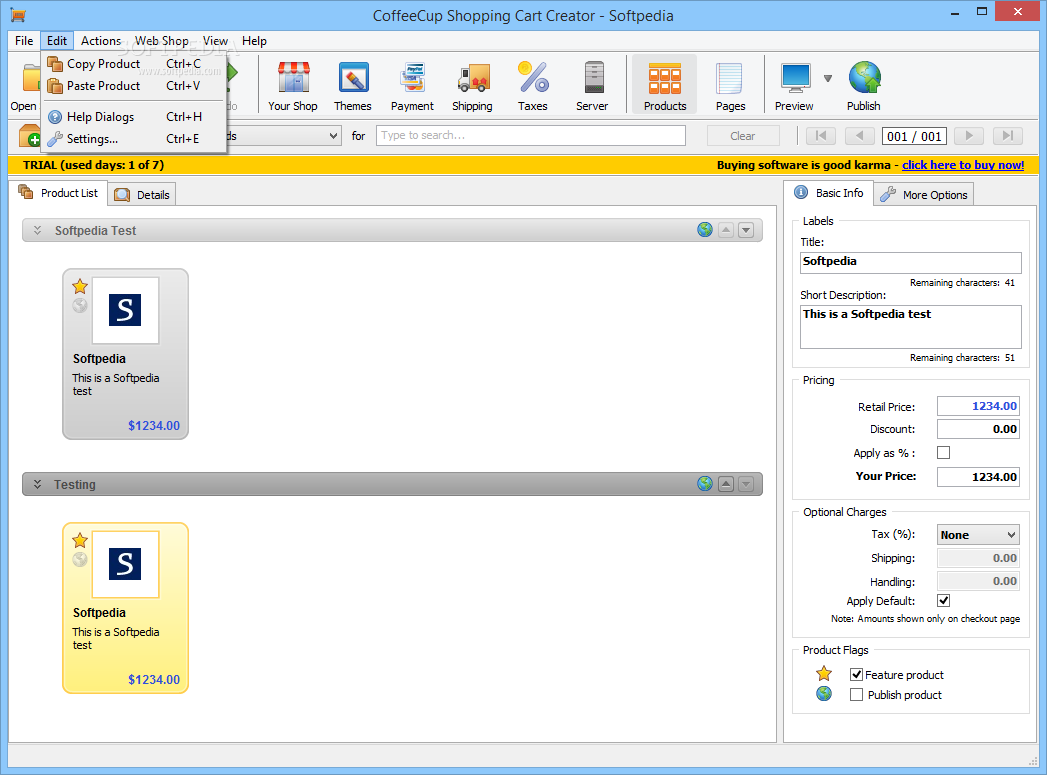Switch to More Options tab

point(924,194)
